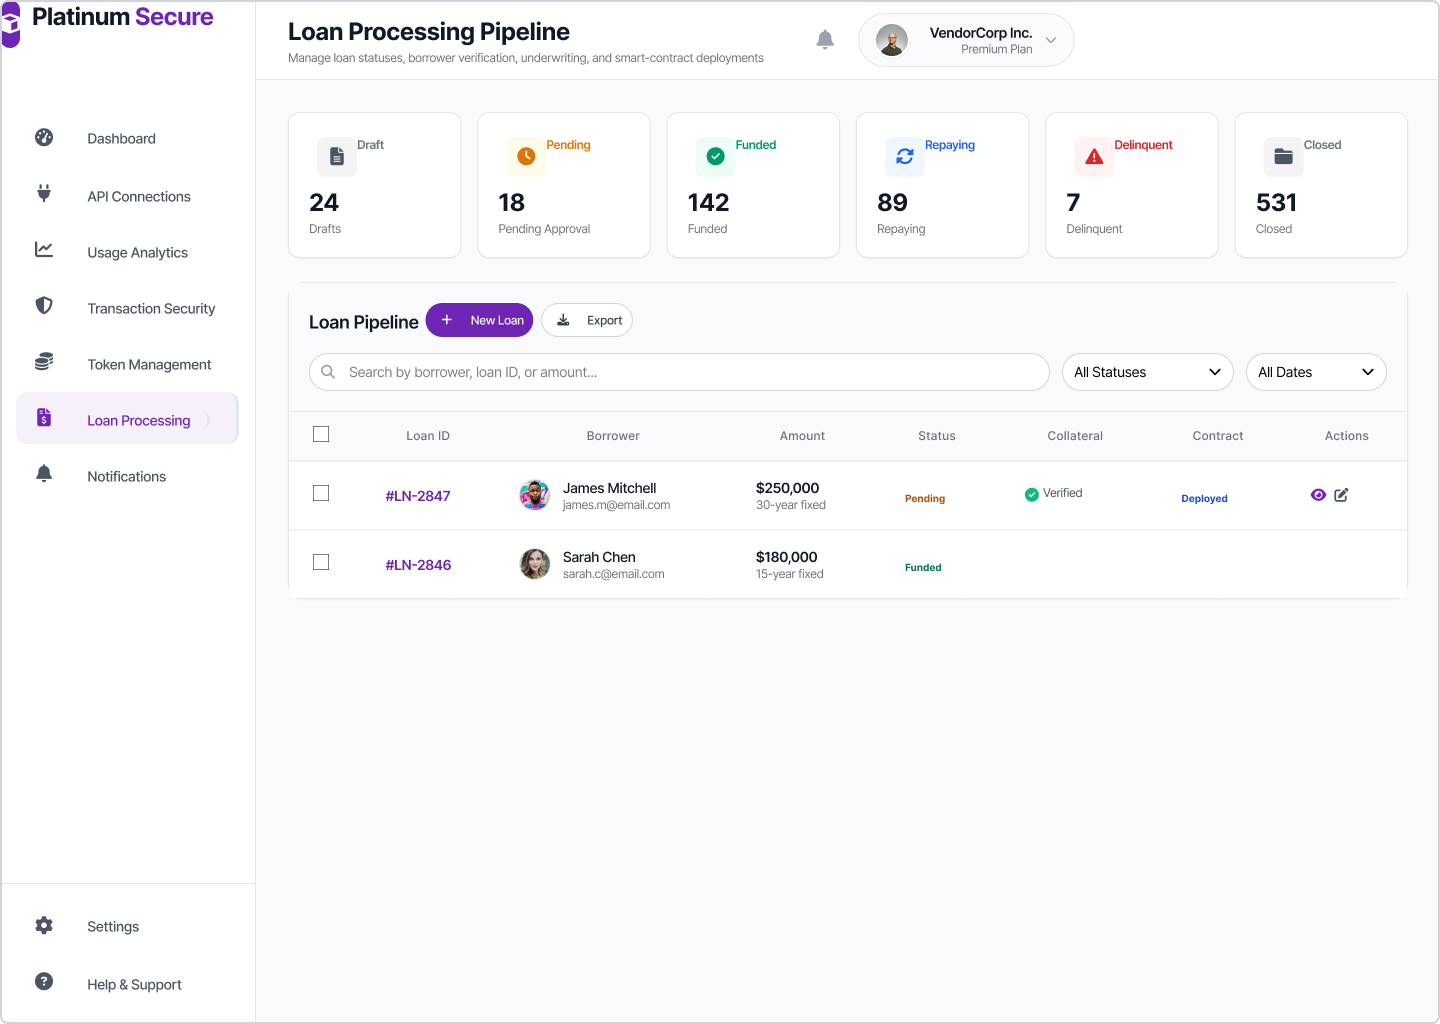
Task: Click the Pending status for James Mitchell
Action: 925,498
